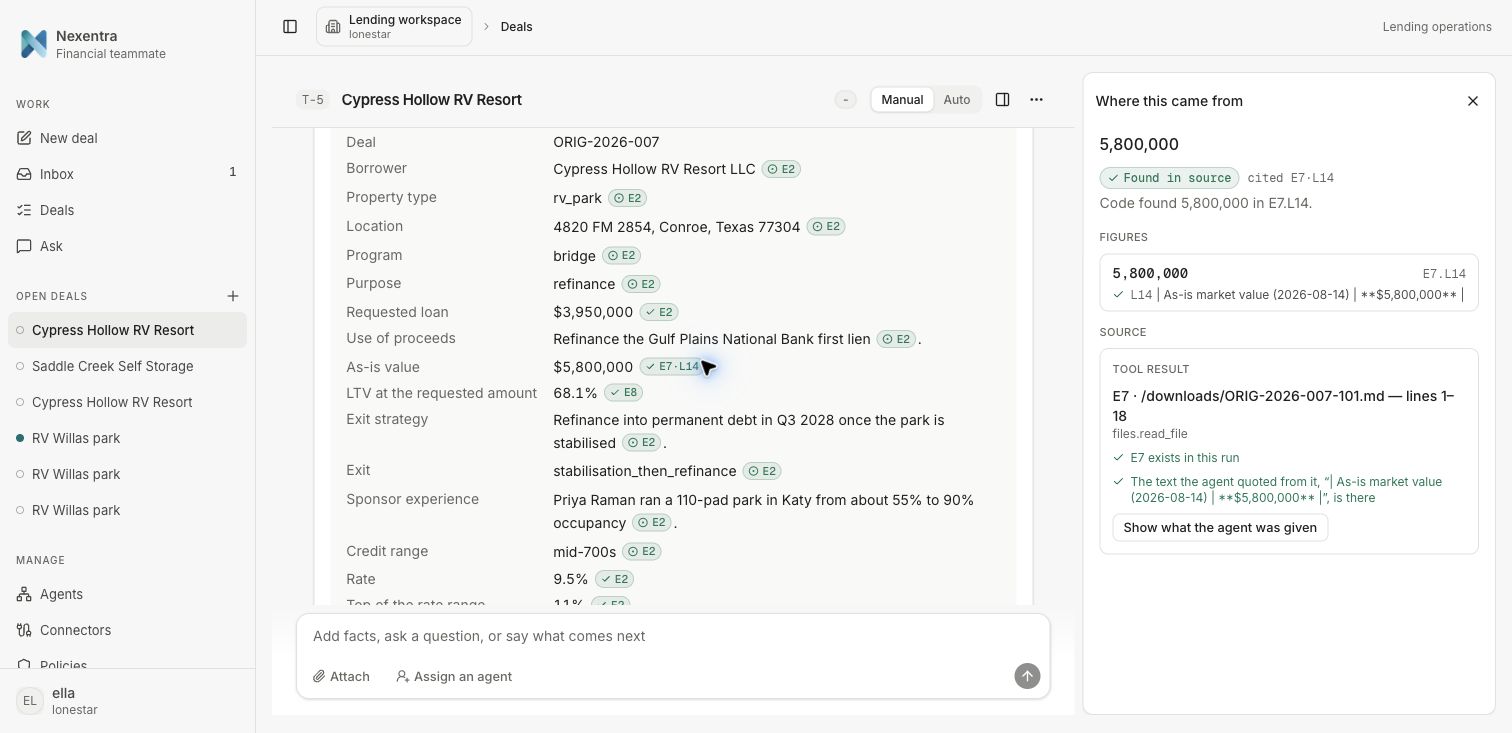The image size is (1512, 733).
Task: Add a new open deal with plus icon
Action: point(233,296)
